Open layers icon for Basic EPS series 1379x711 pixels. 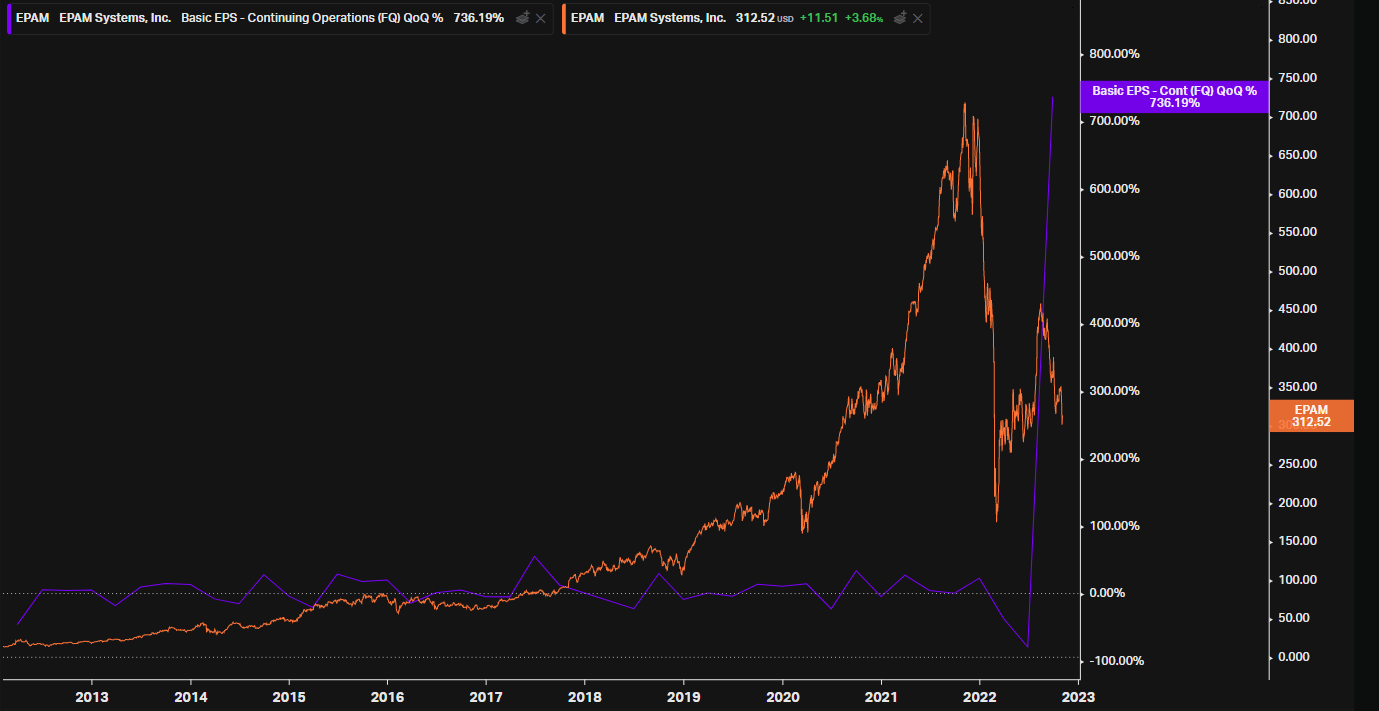pyautogui.click(x=522, y=18)
